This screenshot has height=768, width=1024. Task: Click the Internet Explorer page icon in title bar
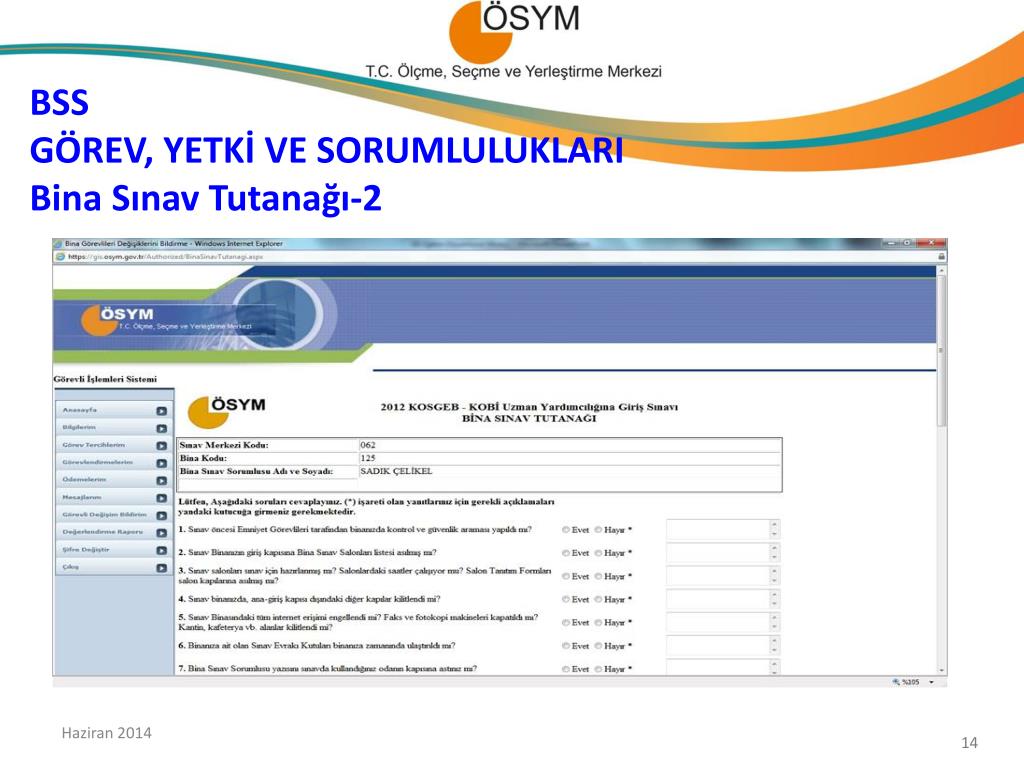coord(58,244)
